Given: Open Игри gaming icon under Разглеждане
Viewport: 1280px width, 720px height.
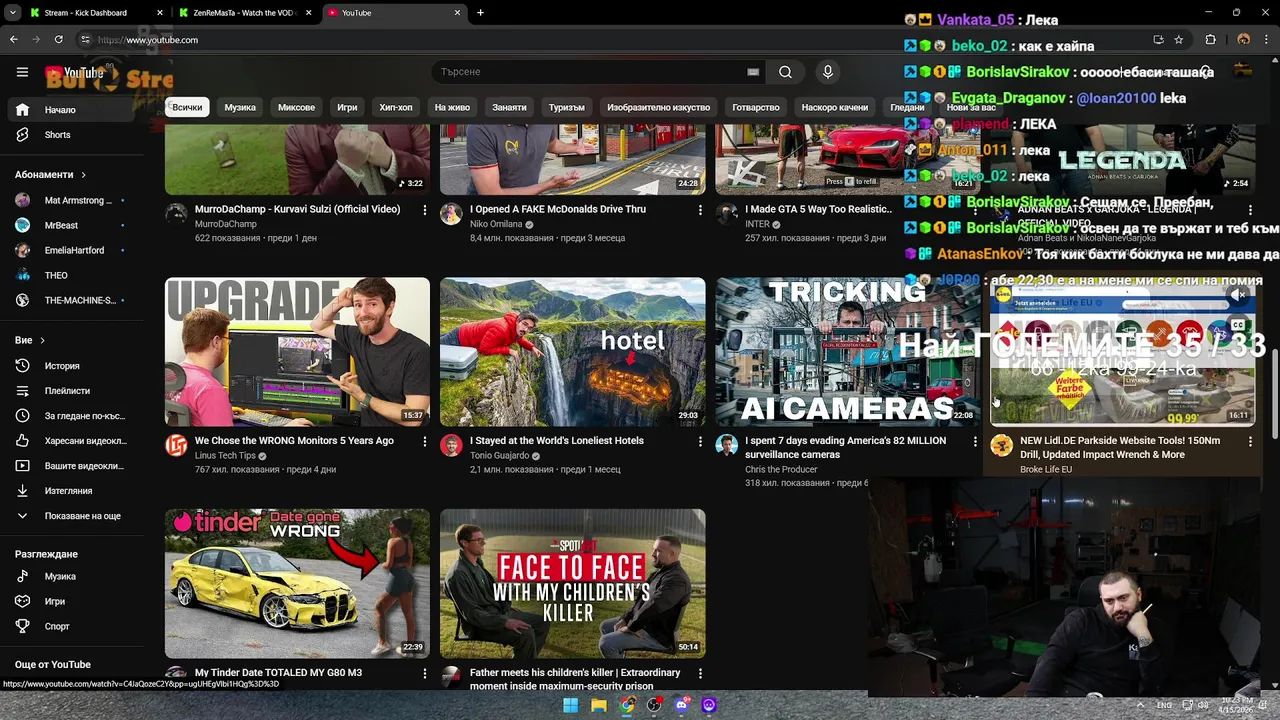Looking at the screenshot, I should [22, 602].
